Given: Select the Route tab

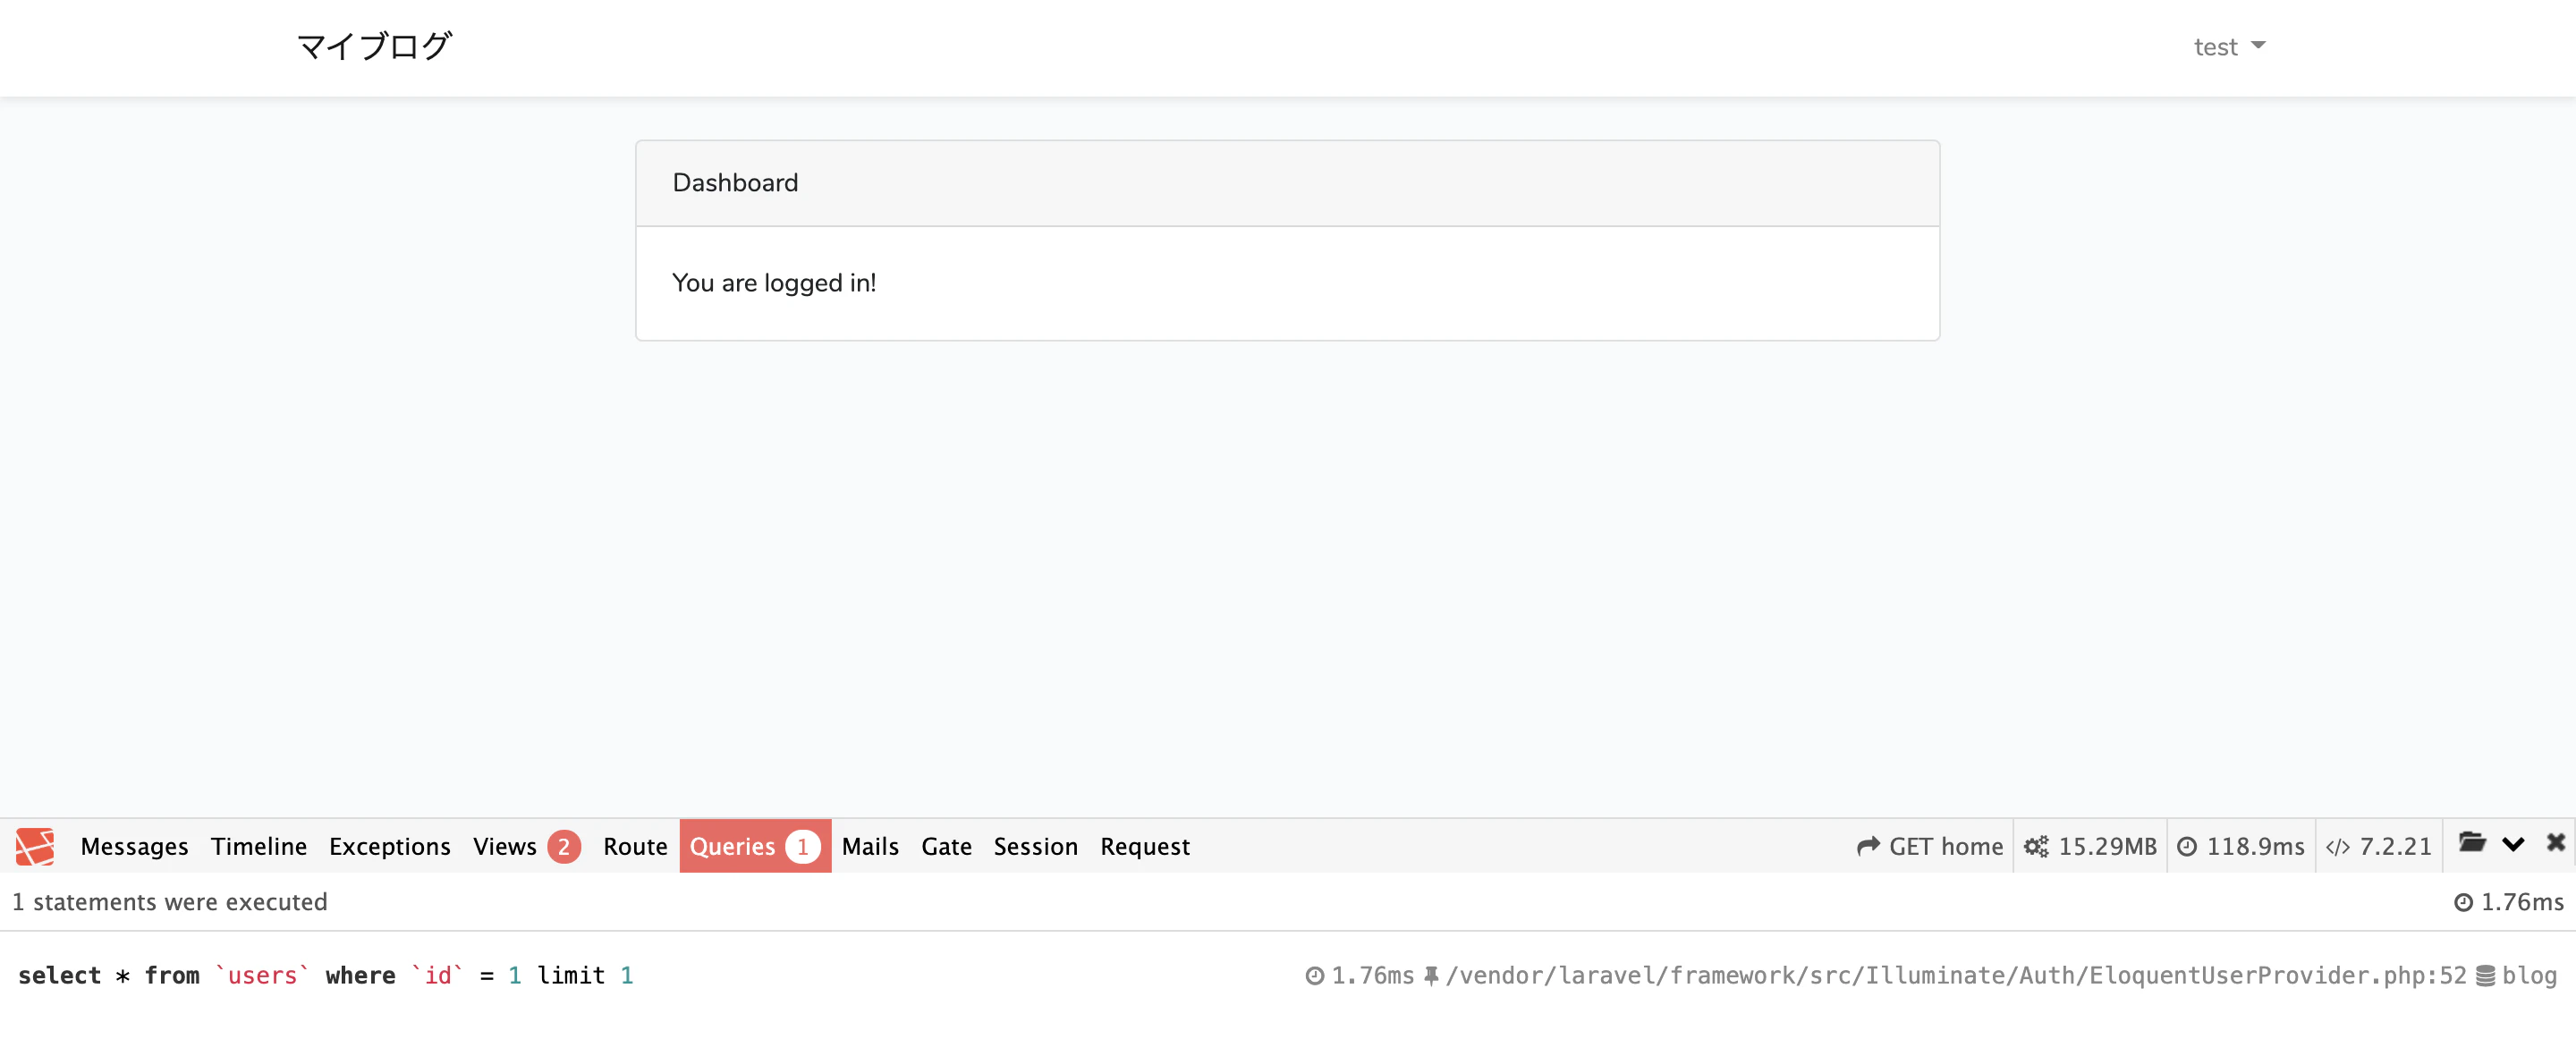Looking at the screenshot, I should click(x=635, y=846).
